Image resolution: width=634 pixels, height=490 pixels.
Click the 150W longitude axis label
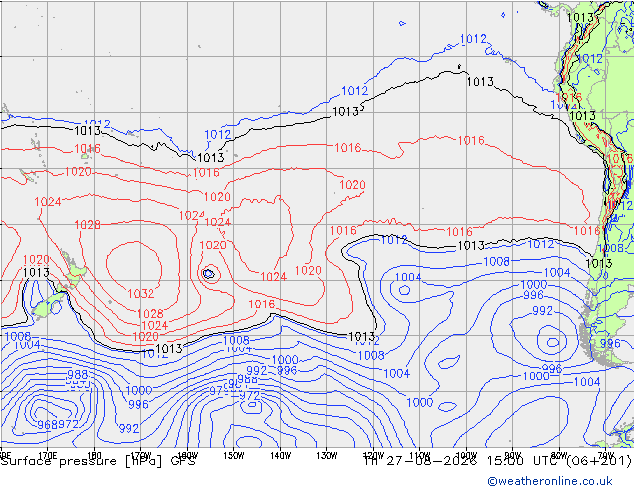pos(234,456)
